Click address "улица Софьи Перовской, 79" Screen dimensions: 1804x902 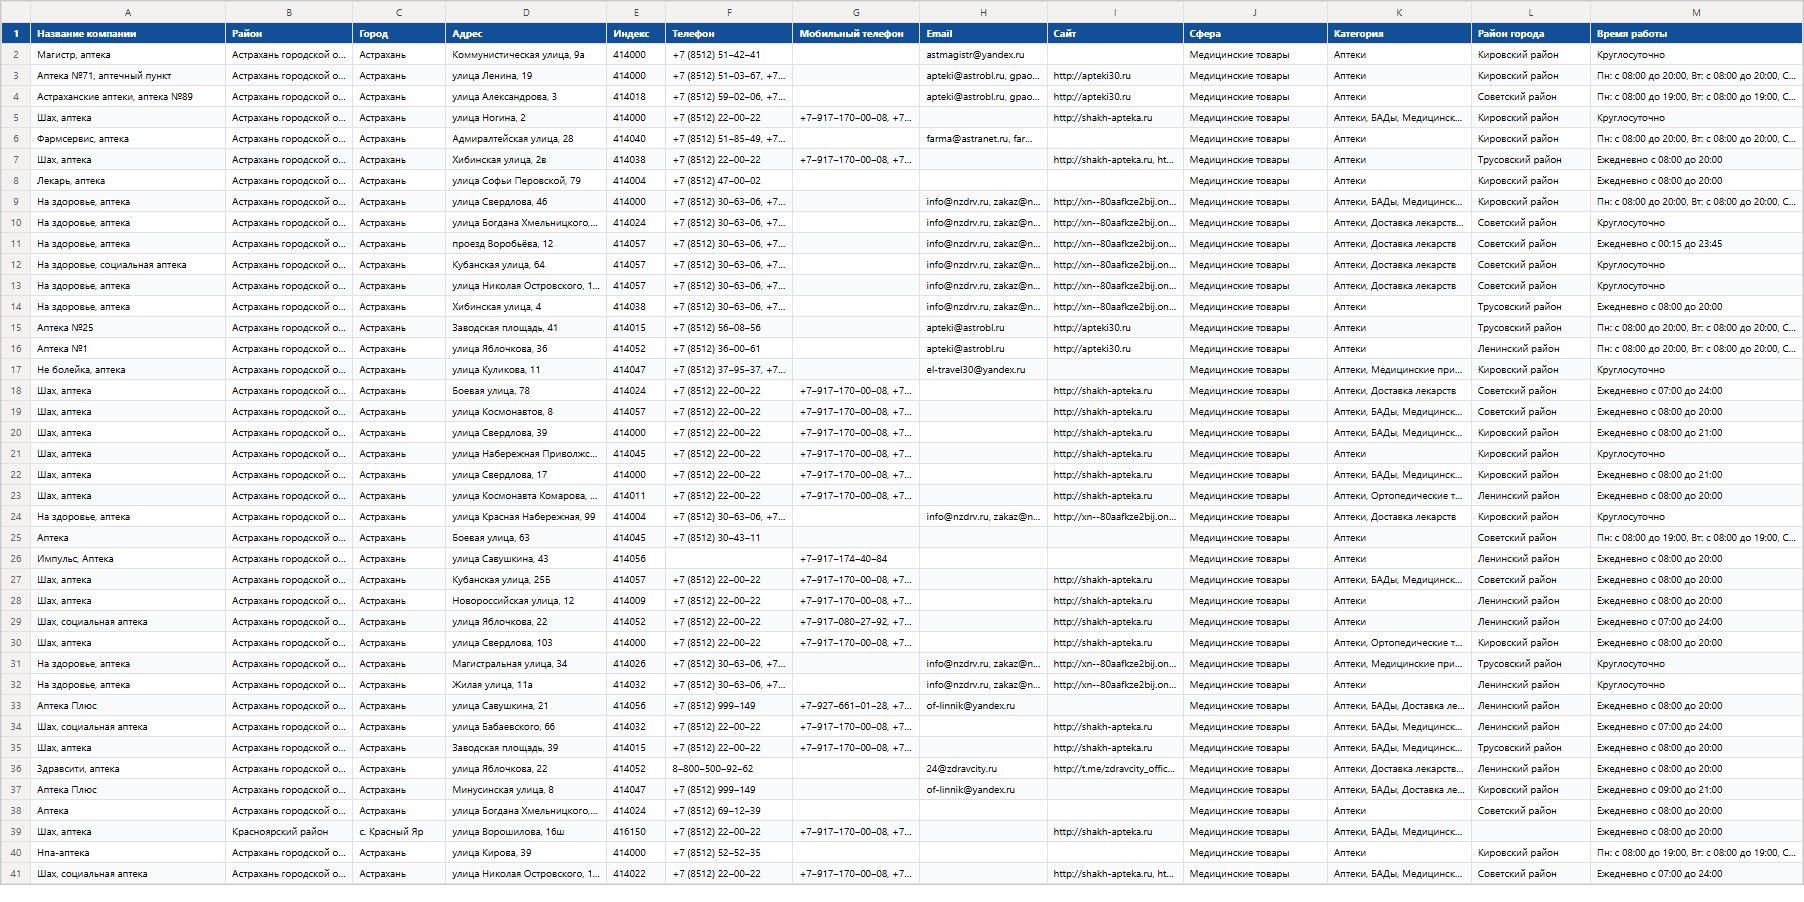coord(526,181)
